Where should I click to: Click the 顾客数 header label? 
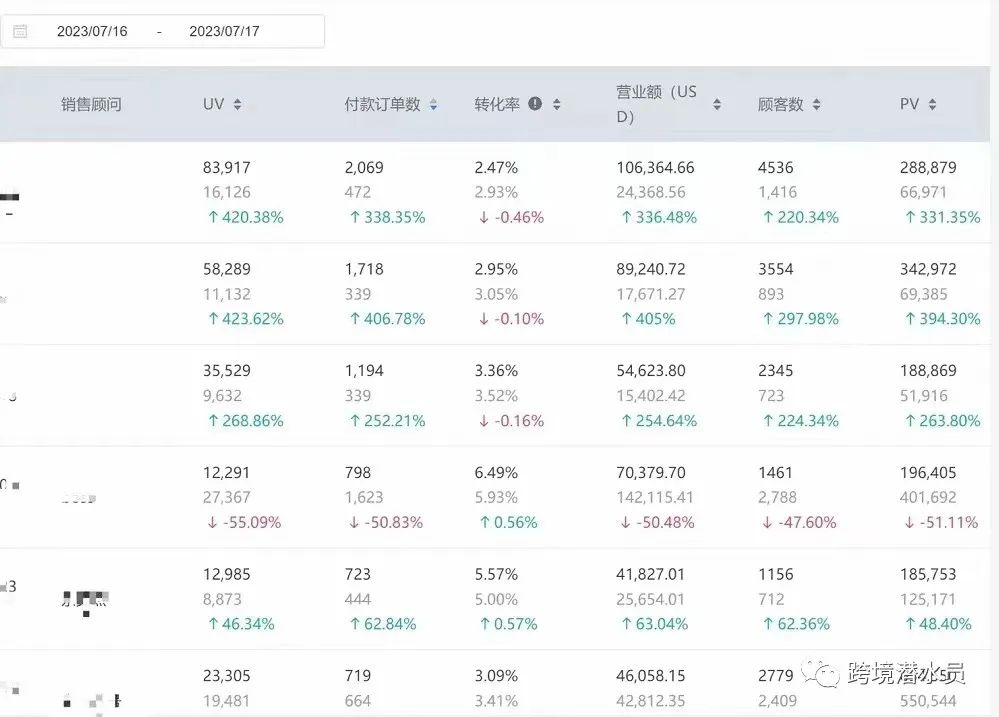coord(780,105)
